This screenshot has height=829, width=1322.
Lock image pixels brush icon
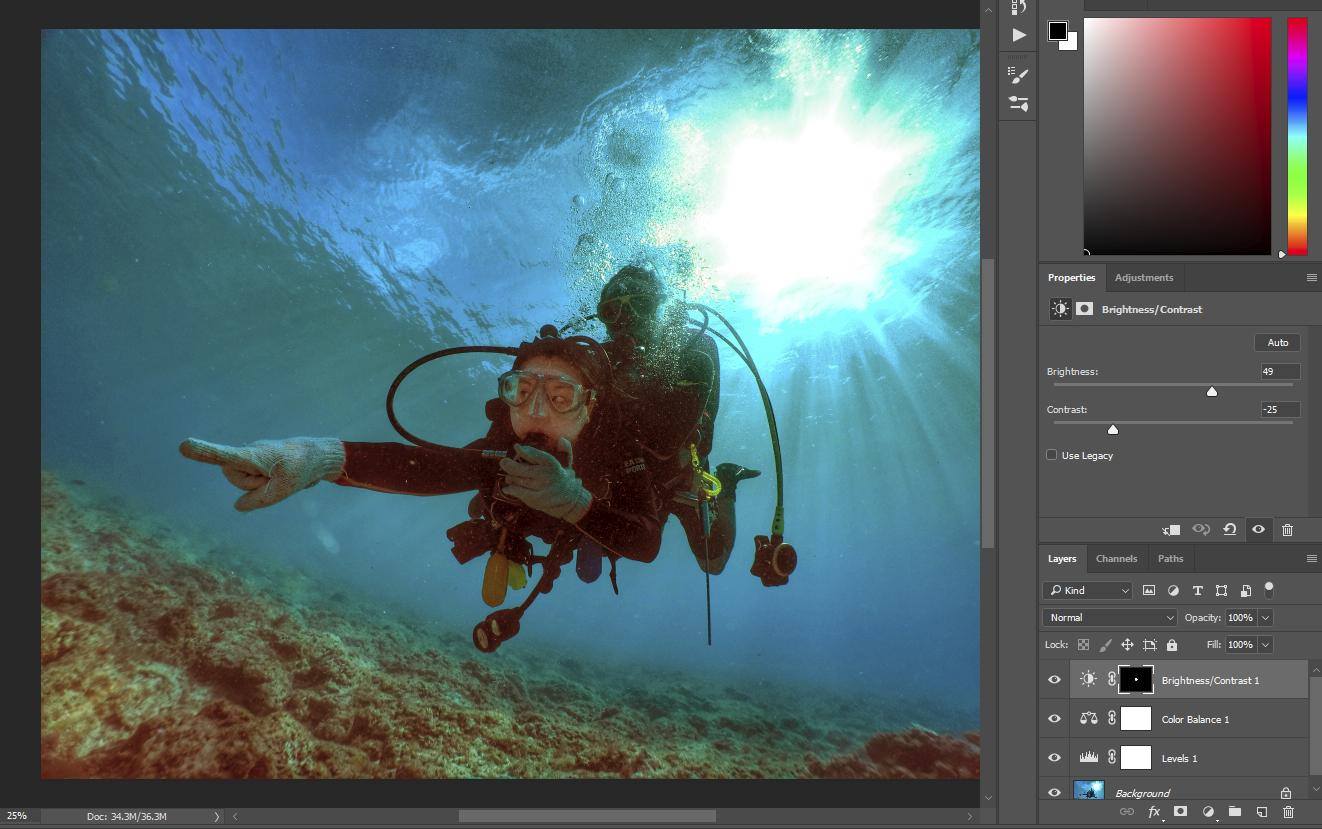tap(1105, 645)
